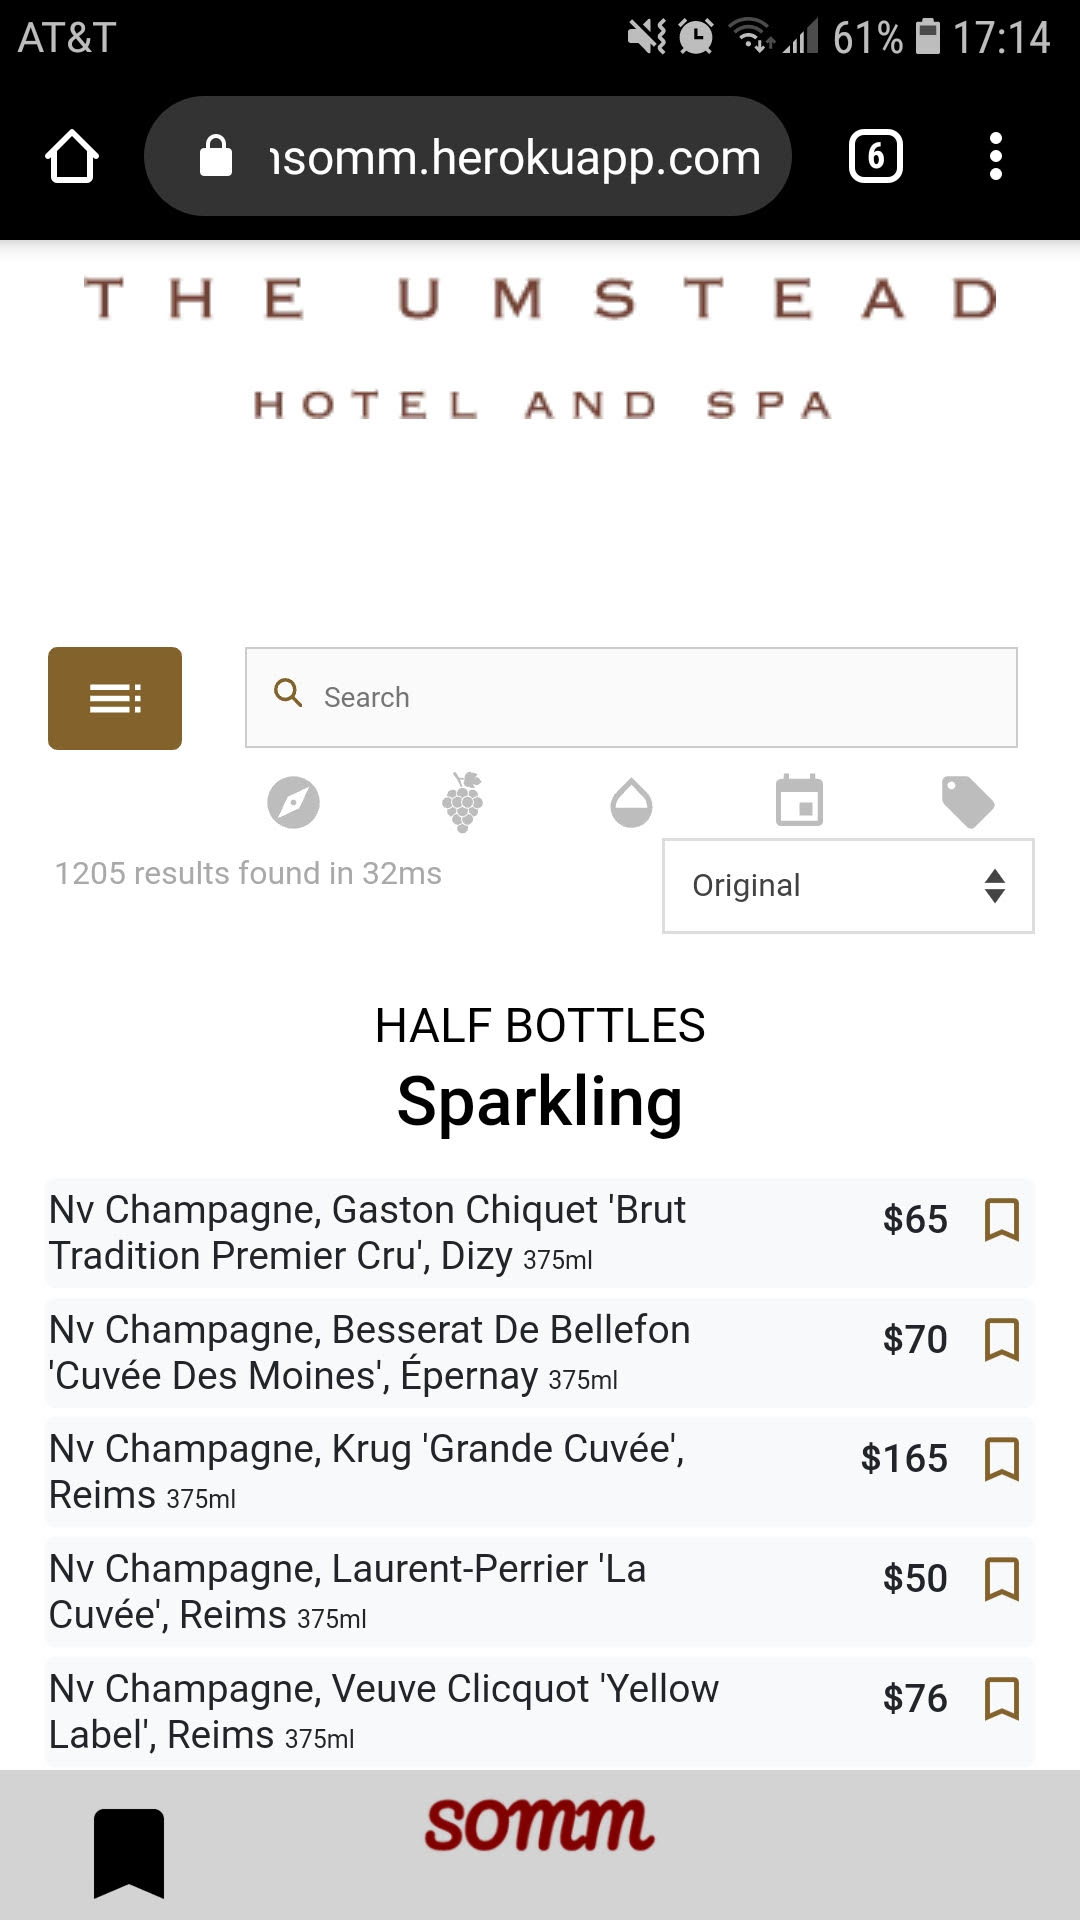Open the browser tab switcher

click(876, 157)
